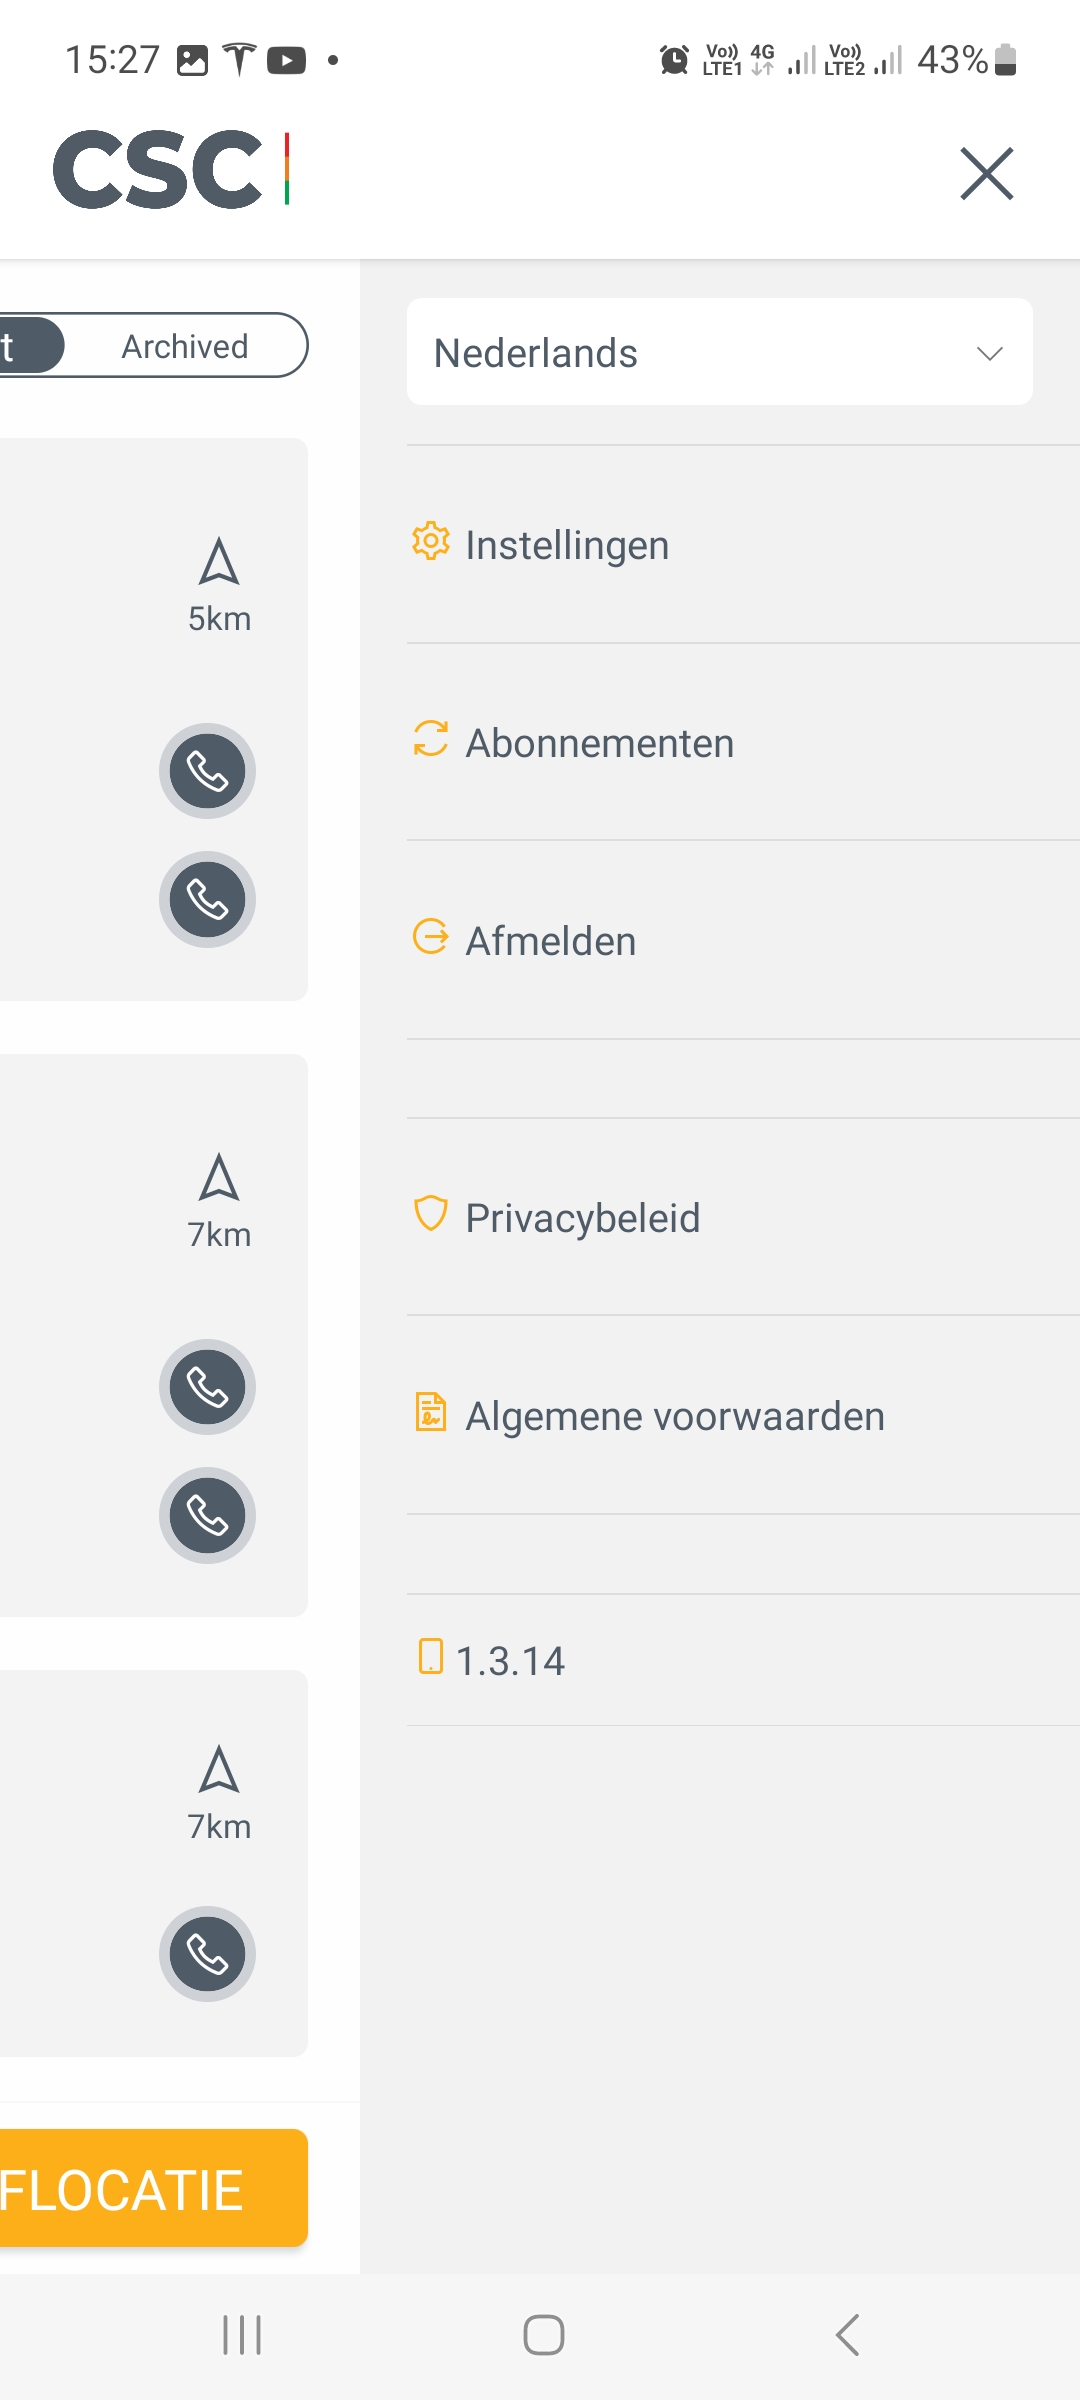1080x2400 pixels.
Task: Expand language list via chevron arrow
Action: point(990,354)
